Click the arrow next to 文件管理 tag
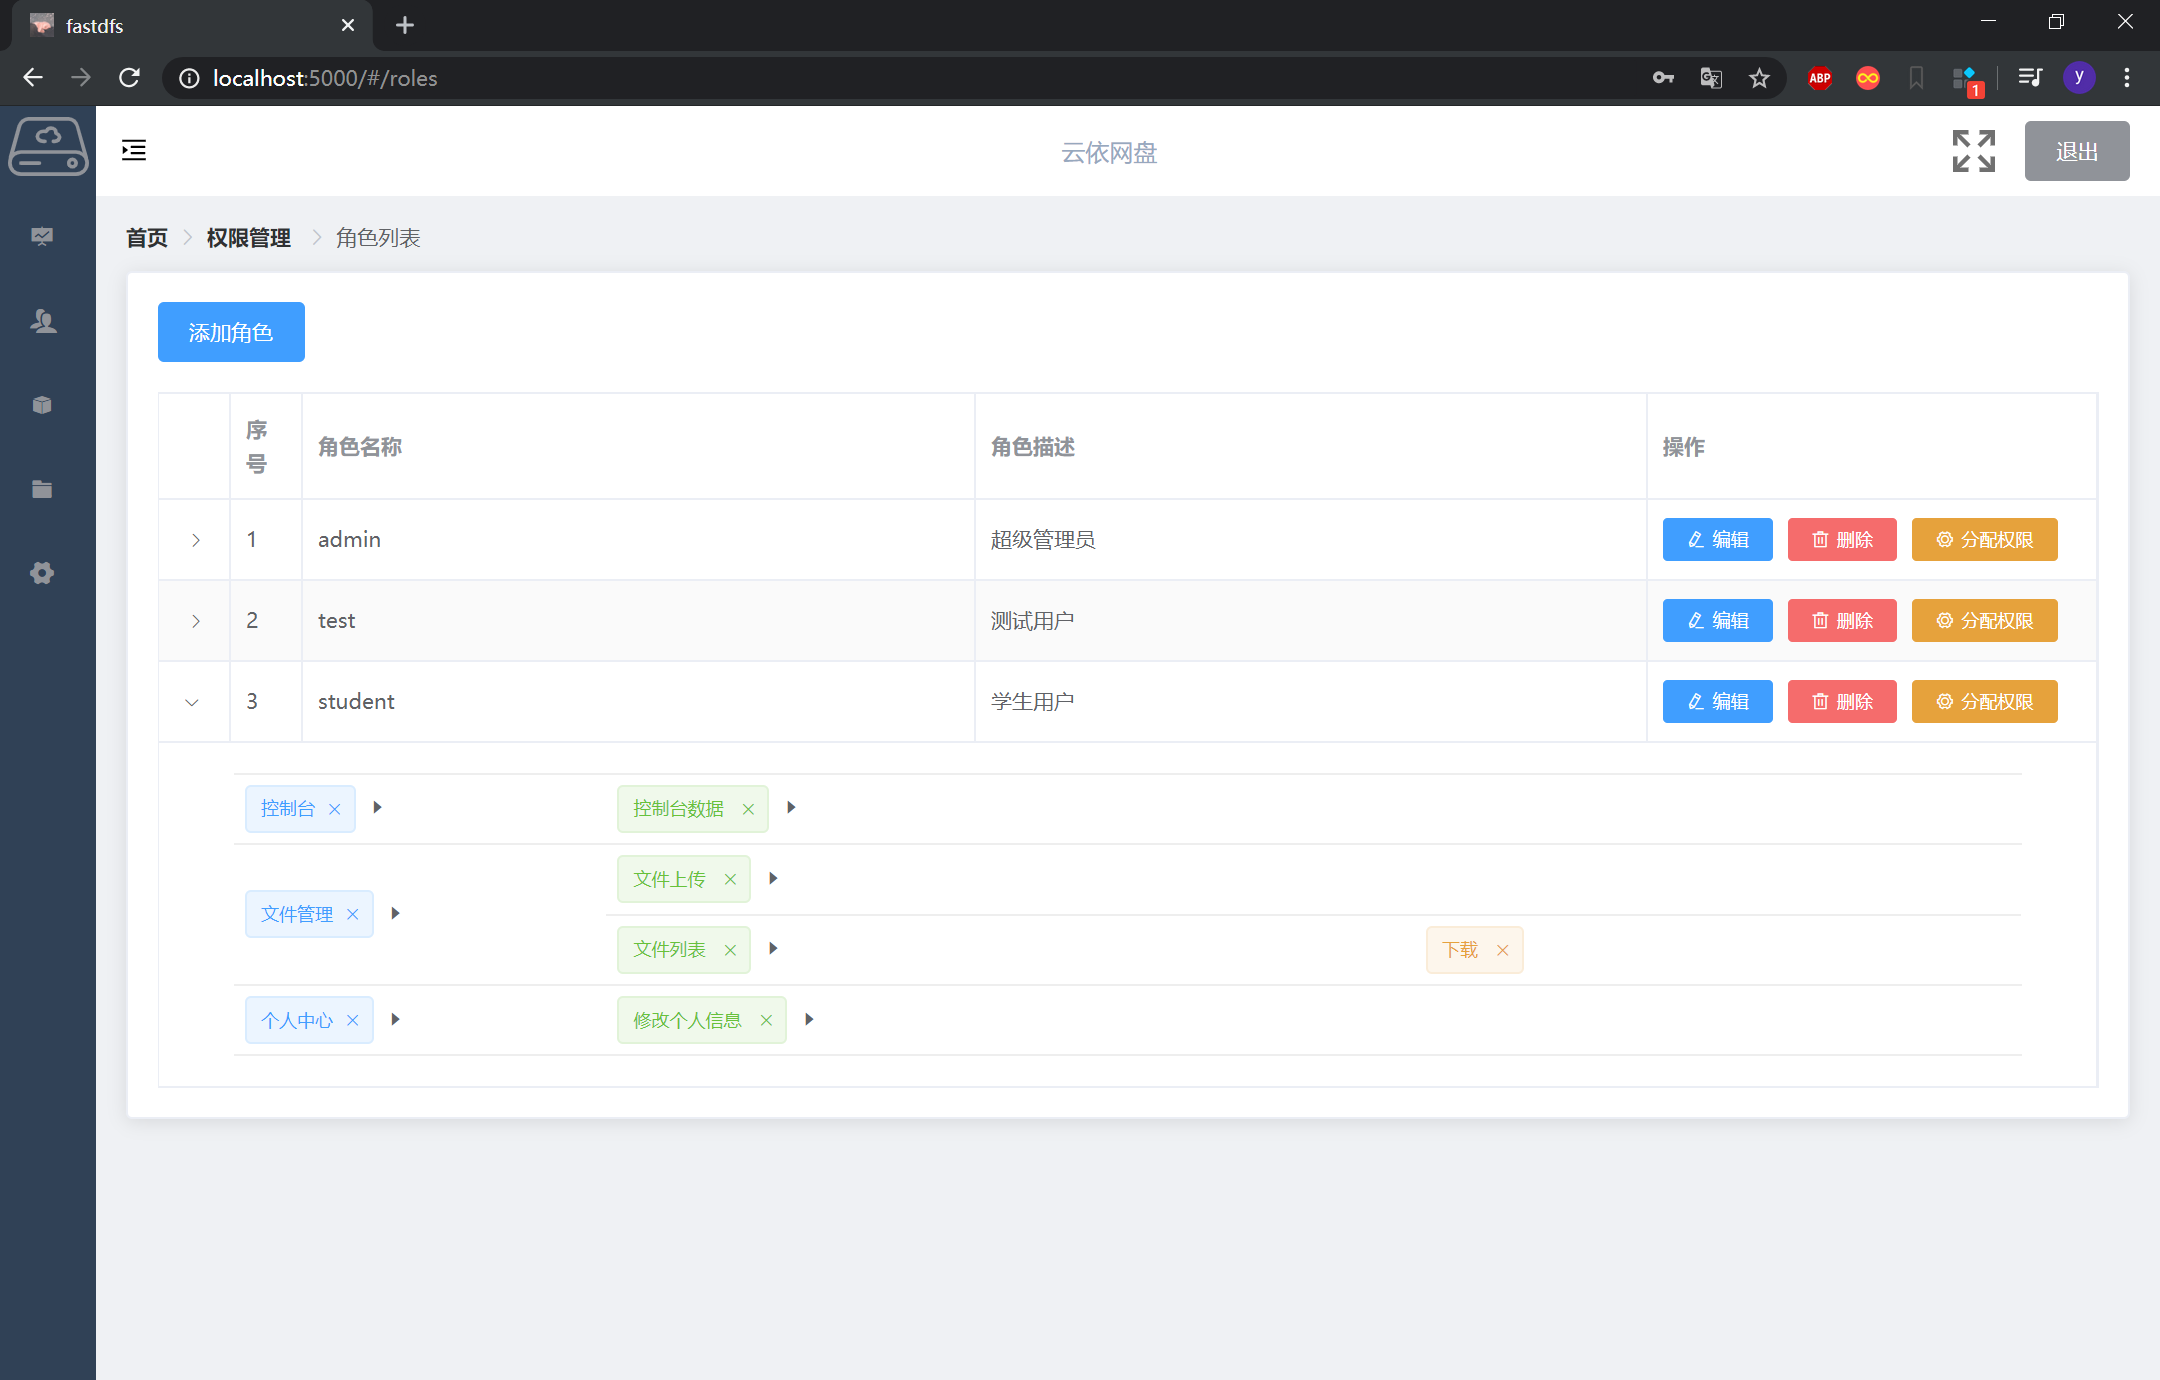The image size is (2160, 1380). coord(395,913)
